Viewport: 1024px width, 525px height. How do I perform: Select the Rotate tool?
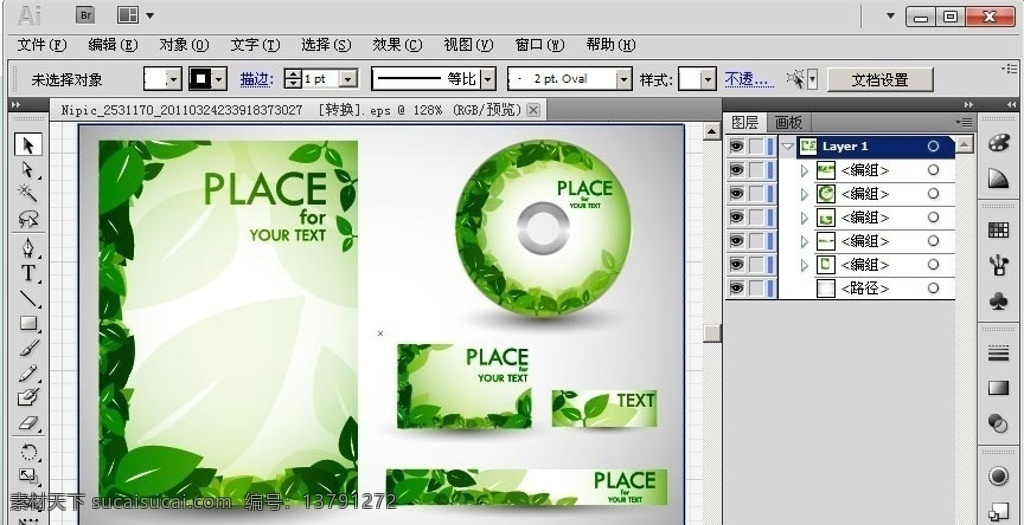28,452
